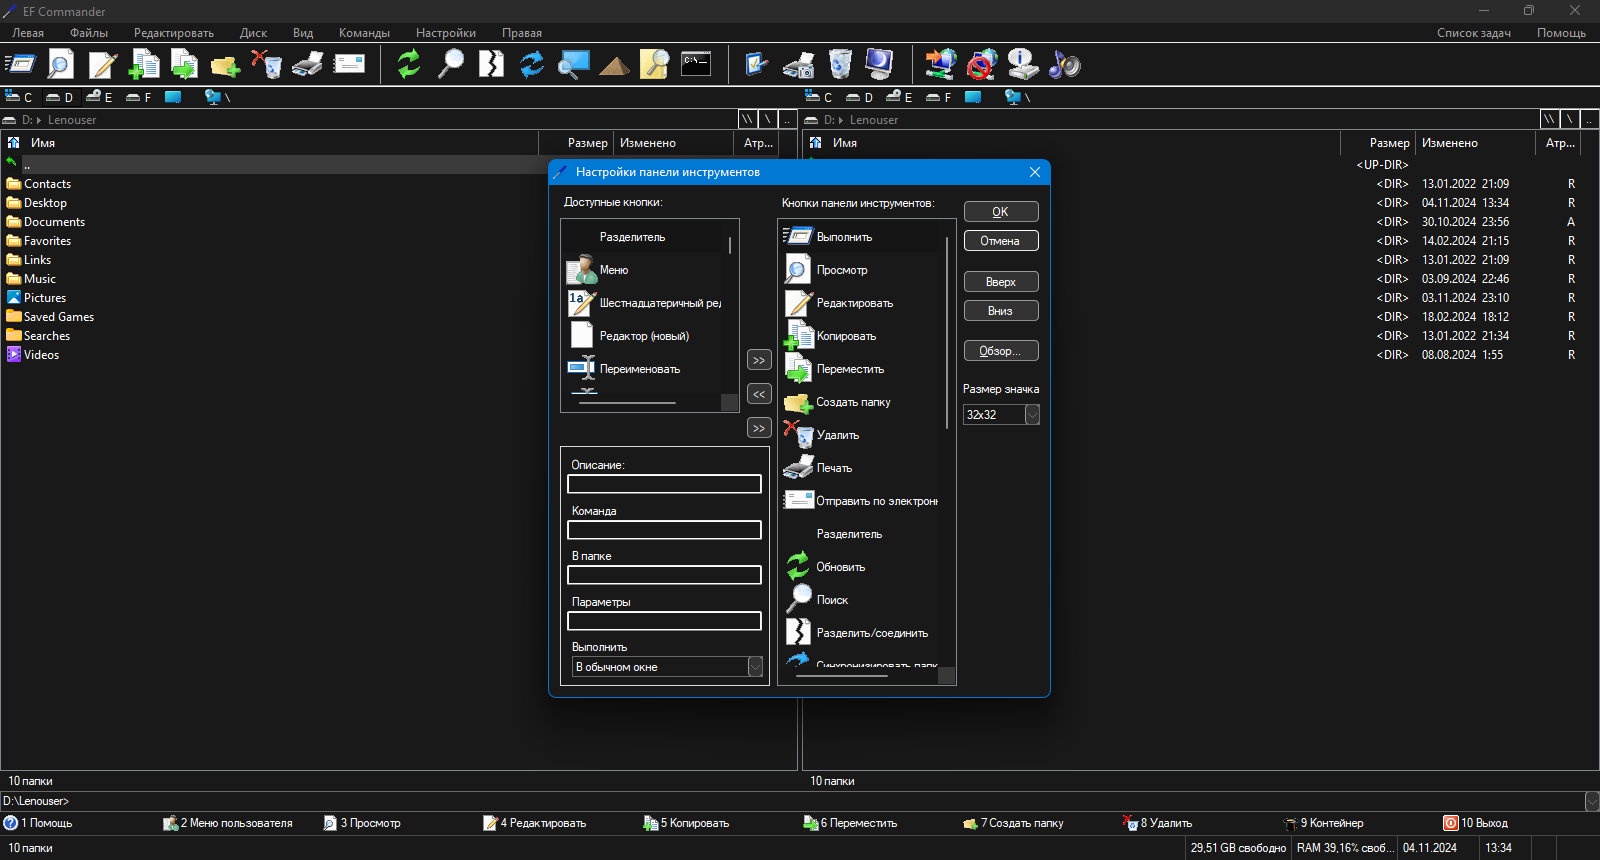Click the toolbar buttons list vertical scrollbar
The image size is (1600, 860).
click(x=947, y=332)
